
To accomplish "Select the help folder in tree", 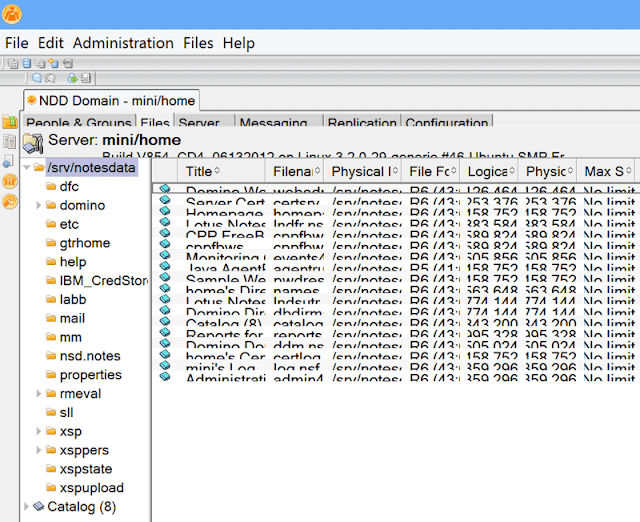I will [x=73, y=262].
